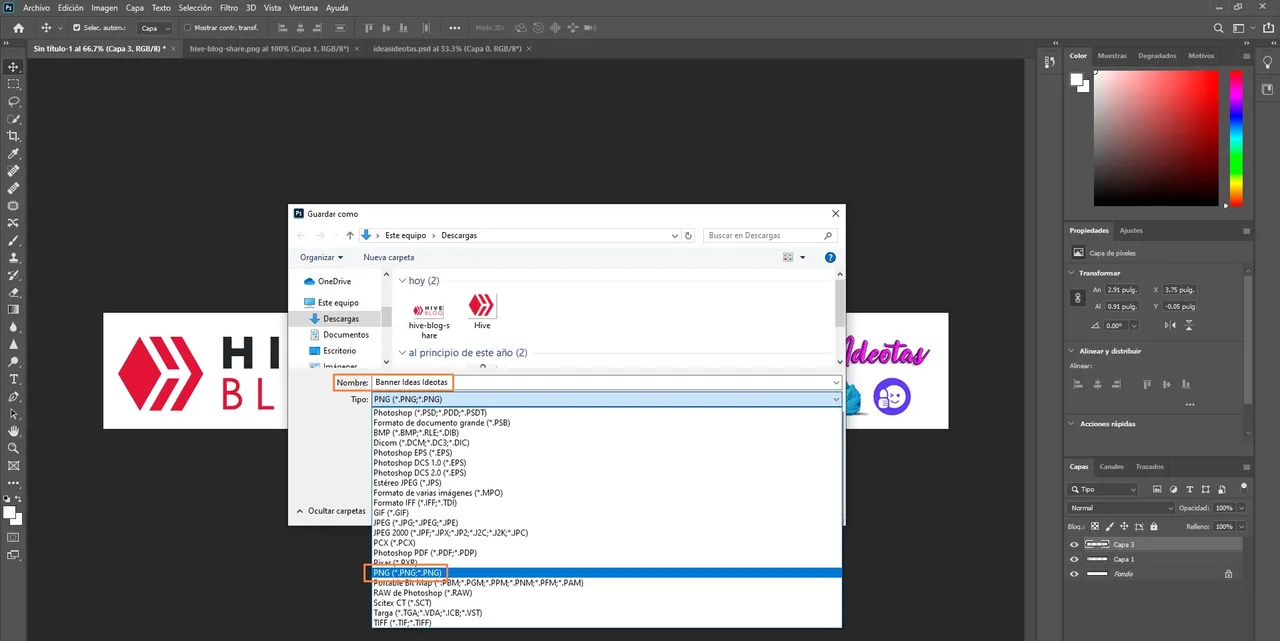Screen dimensions: 1280x641
Task: Select the Brush tool
Action: 14,240
